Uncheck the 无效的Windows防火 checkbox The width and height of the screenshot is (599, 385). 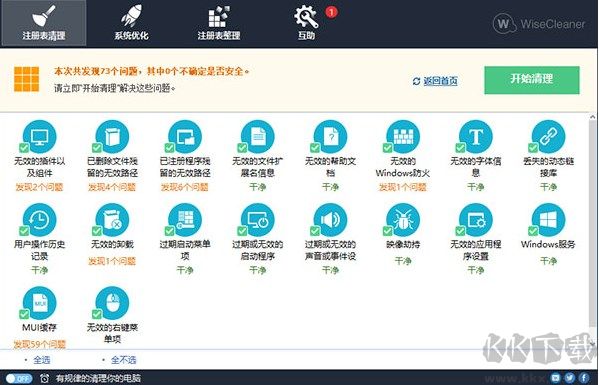387,148
